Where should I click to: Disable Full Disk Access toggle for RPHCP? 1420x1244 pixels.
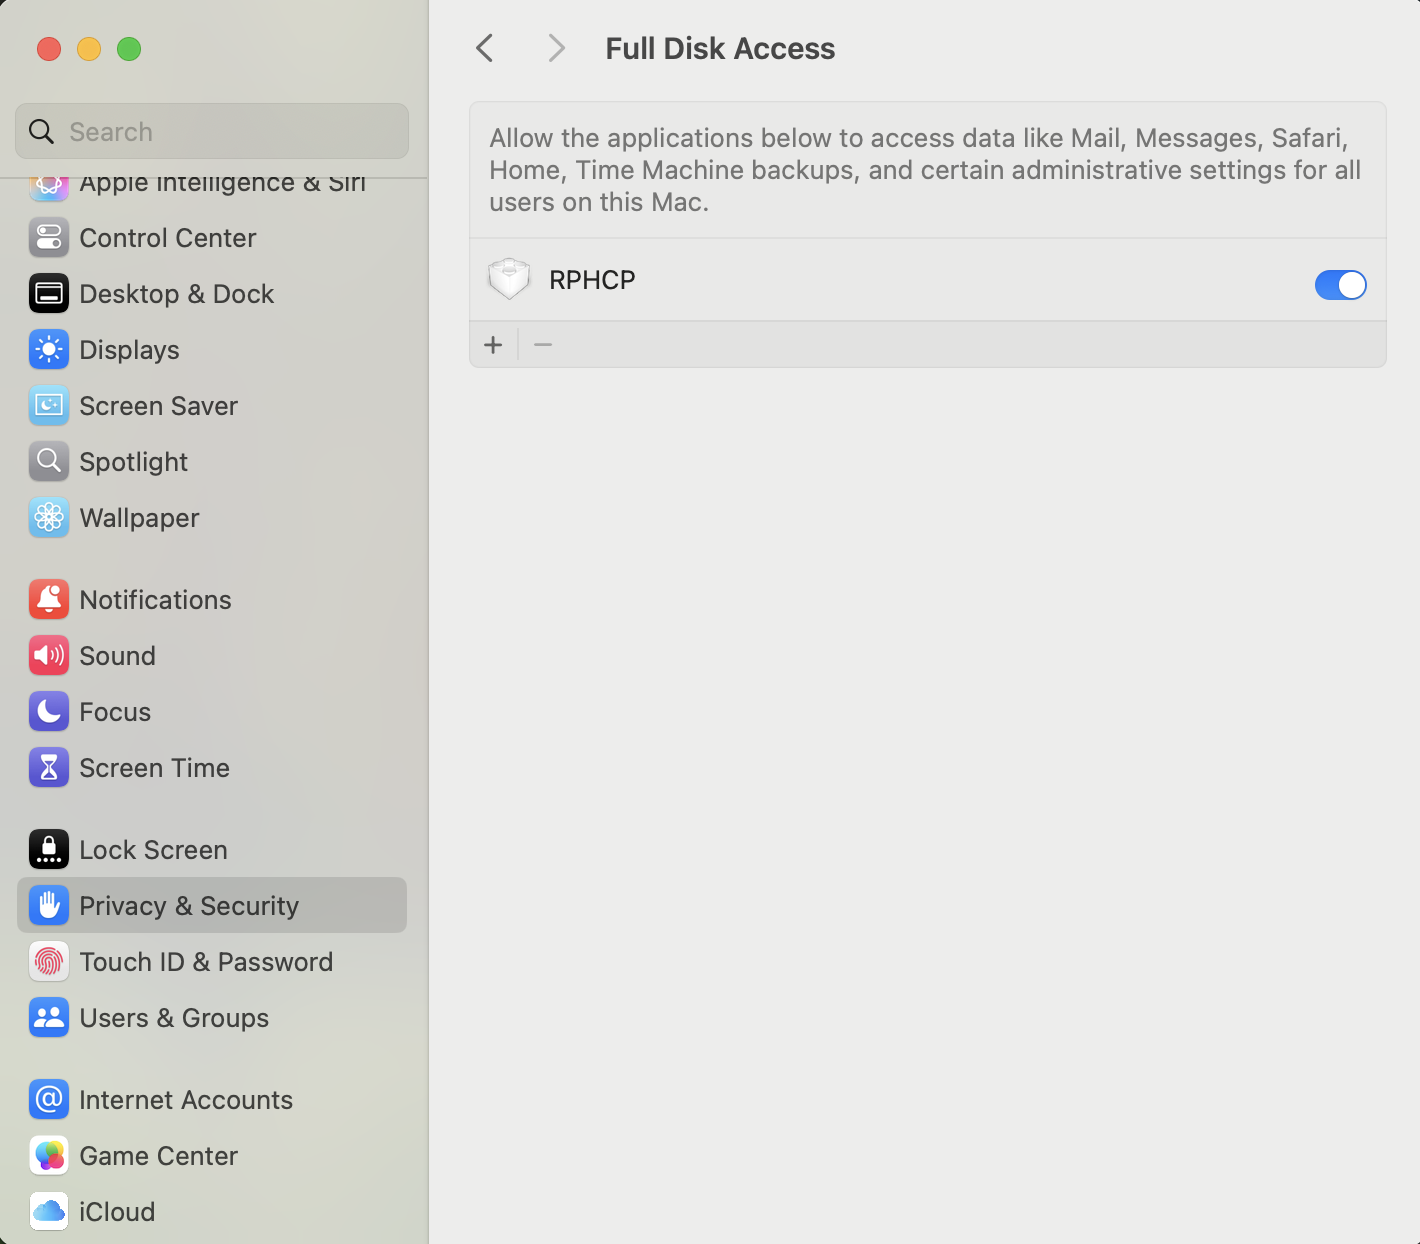click(1339, 285)
